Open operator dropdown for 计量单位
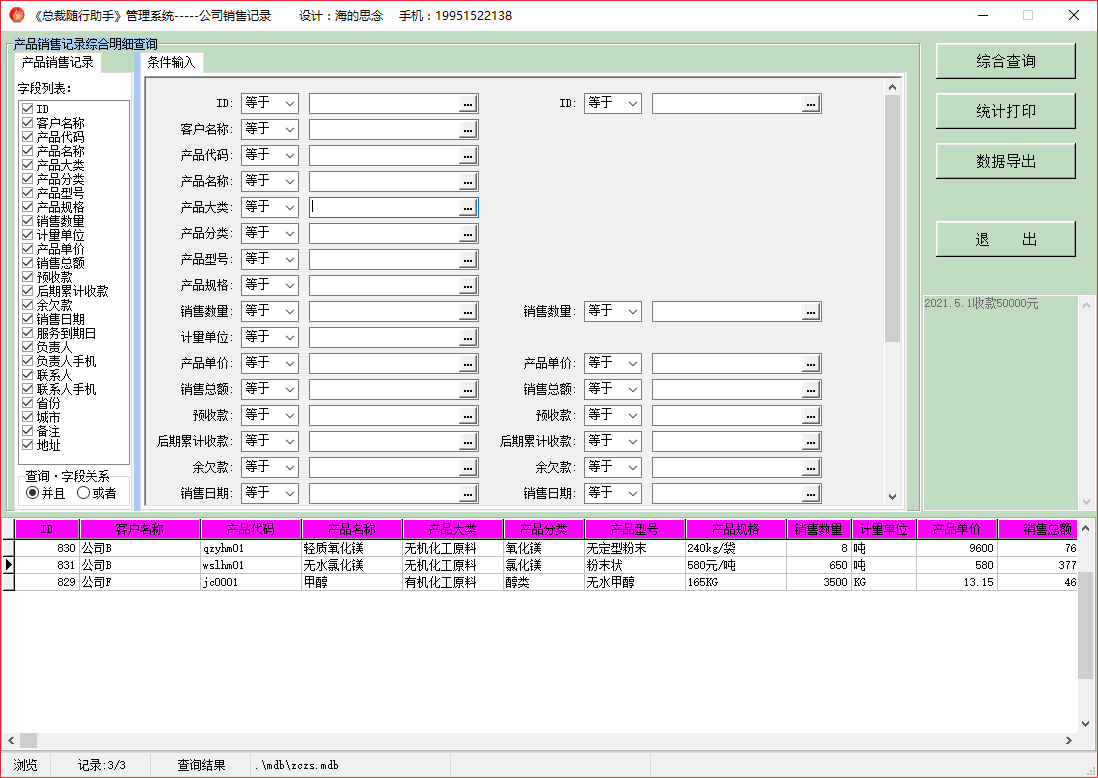 pos(270,338)
